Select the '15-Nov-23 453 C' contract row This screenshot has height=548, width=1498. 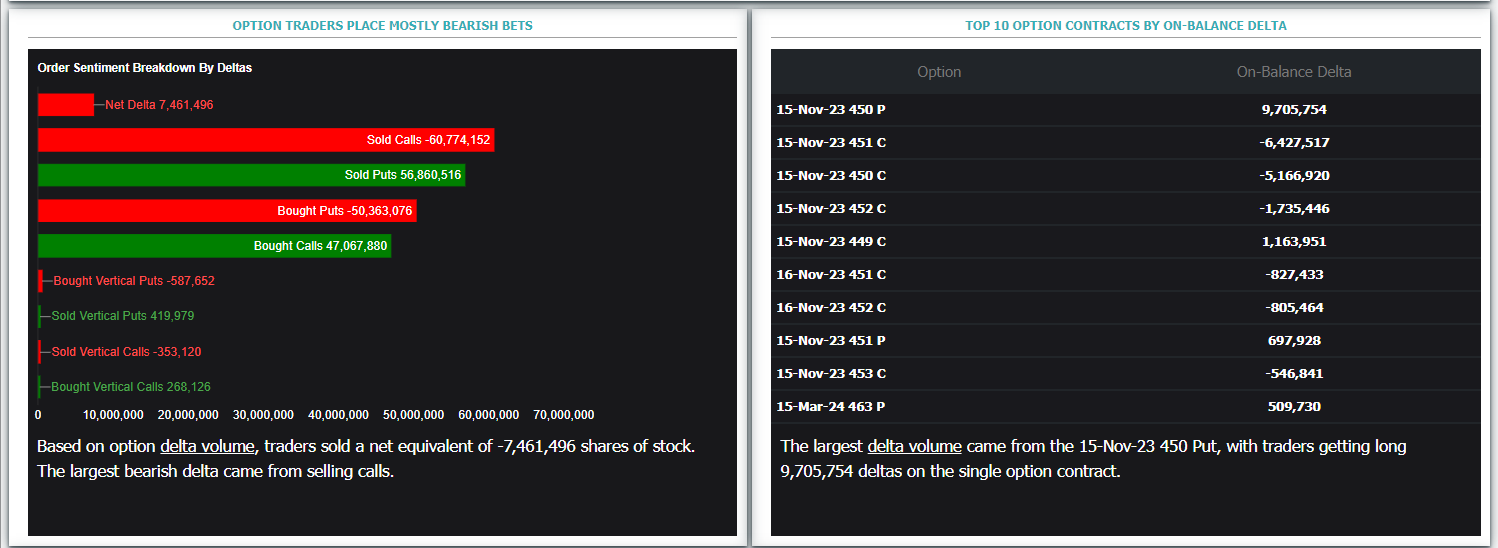point(1126,374)
